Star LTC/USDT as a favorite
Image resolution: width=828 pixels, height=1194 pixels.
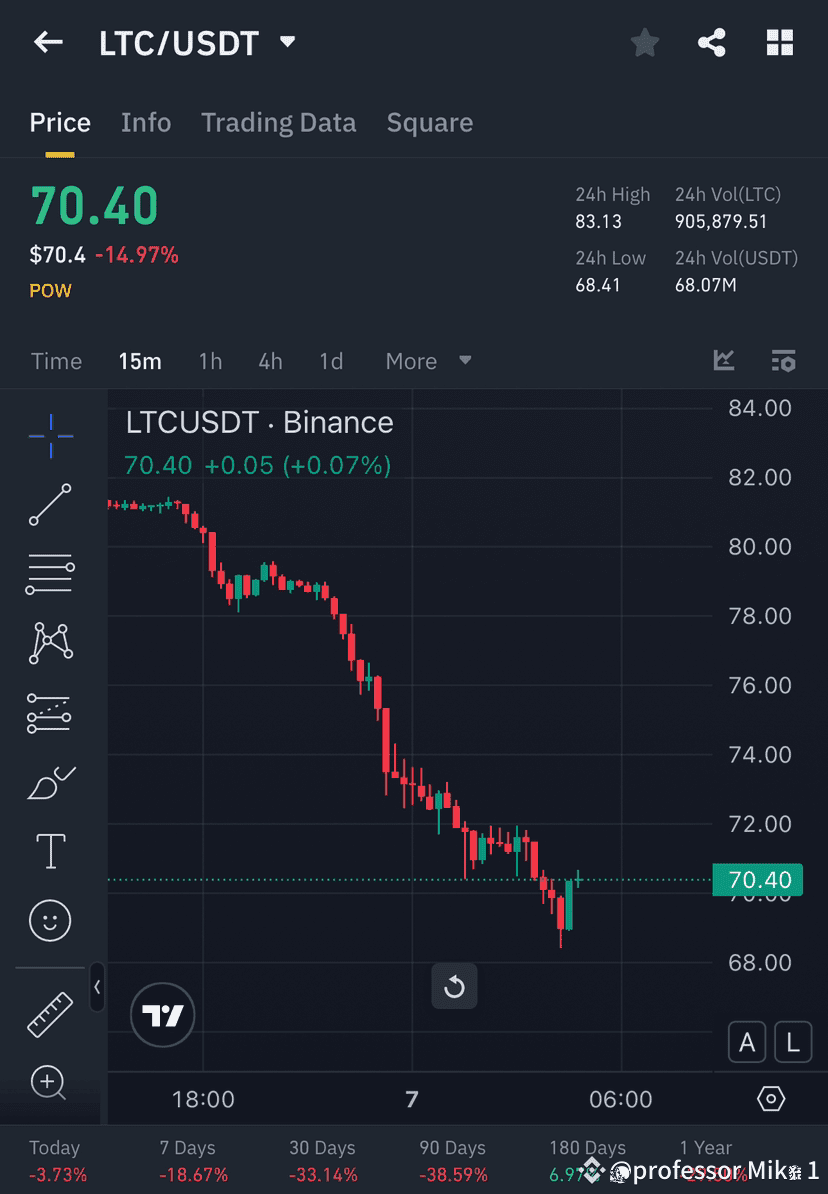click(x=644, y=42)
